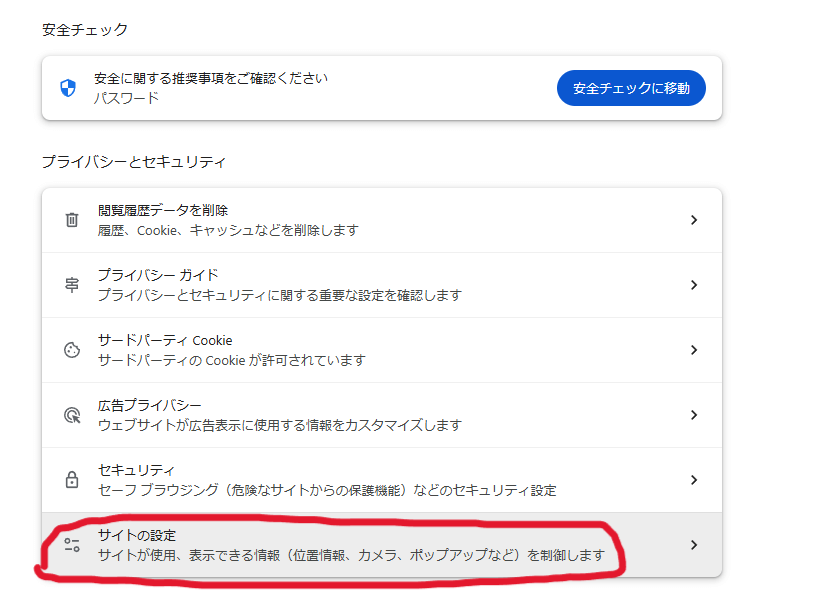820x598 pixels.
Task: Open 安全チェックに移動 button
Action: click(631, 88)
